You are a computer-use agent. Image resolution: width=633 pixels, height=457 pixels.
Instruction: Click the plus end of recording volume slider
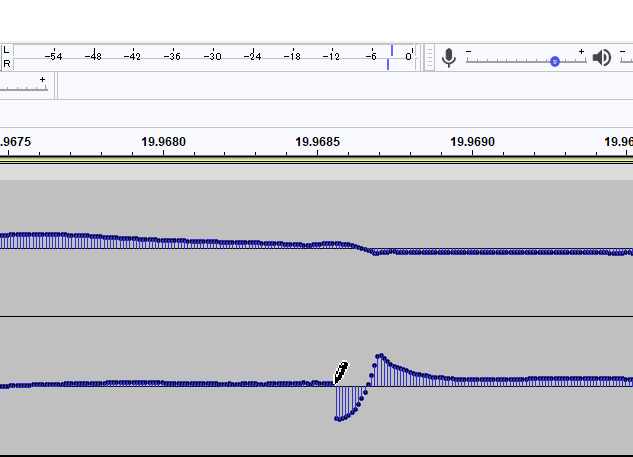(x=581, y=50)
